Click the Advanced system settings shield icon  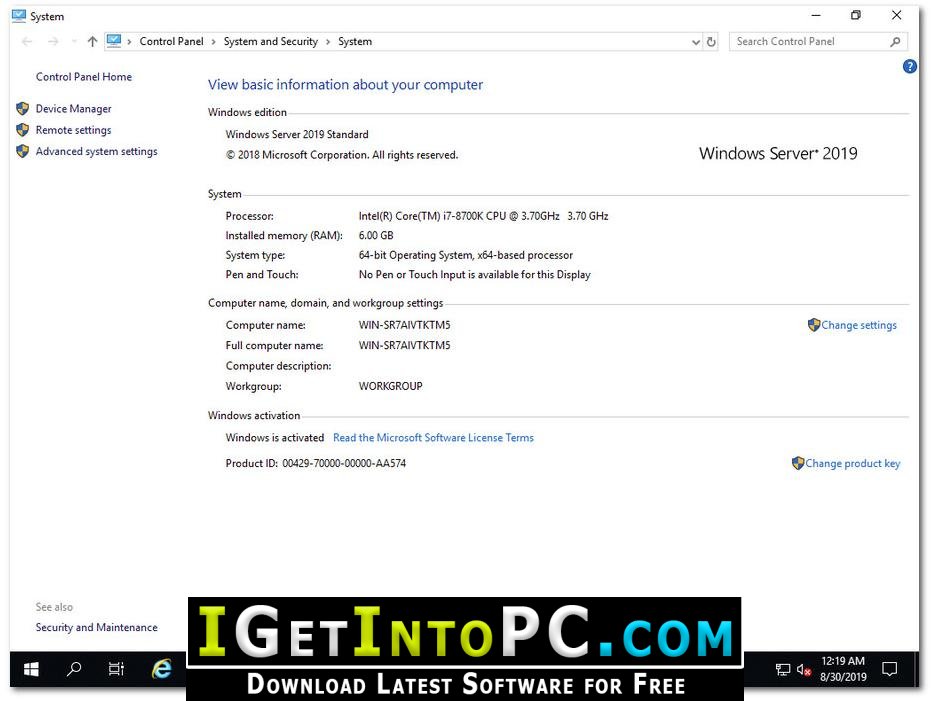click(23, 151)
